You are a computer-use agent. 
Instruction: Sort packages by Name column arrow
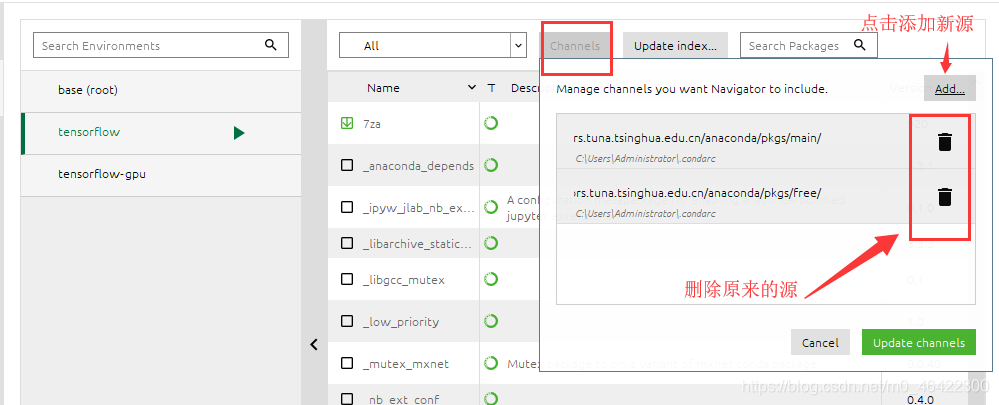[x=471, y=87]
